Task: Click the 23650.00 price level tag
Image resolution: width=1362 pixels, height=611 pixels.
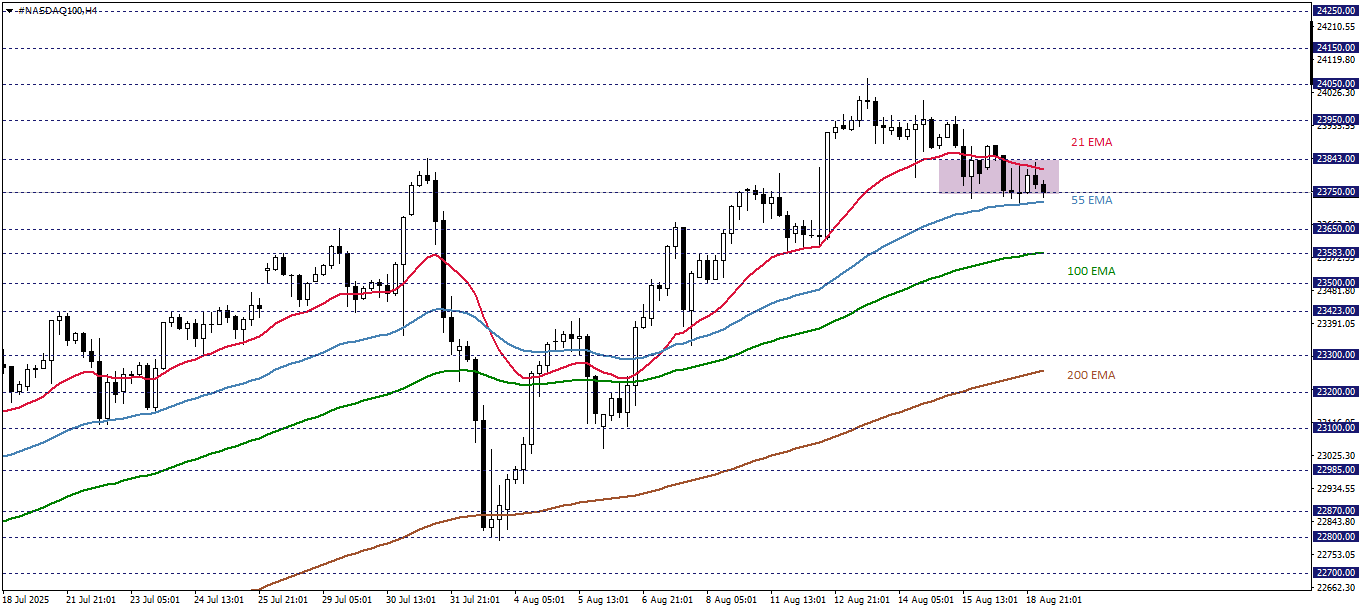Action: pos(1336,228)
